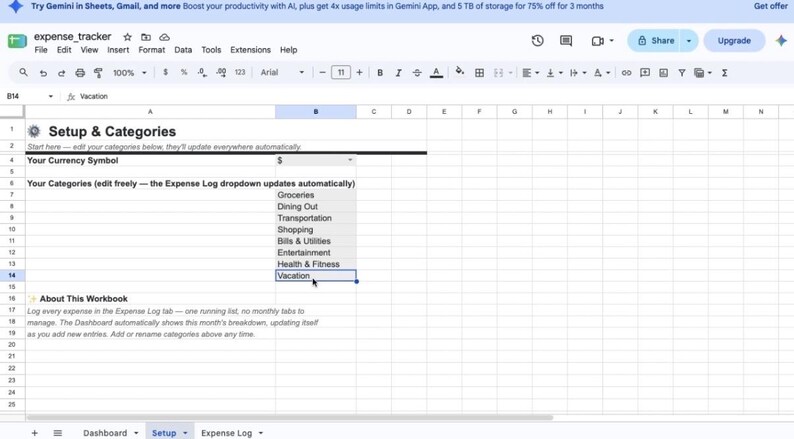Toggle strikethrough formatting
The width and height of the screenshot is (794, 439).
click(417, 73)
